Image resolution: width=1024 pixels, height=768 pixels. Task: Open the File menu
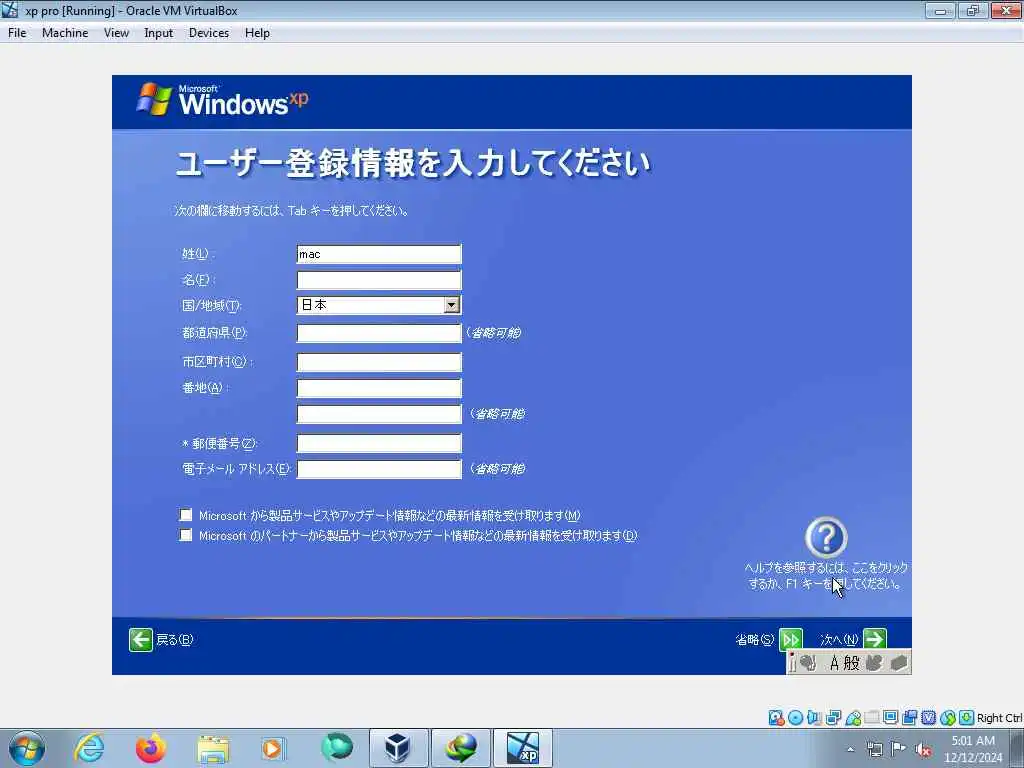pos(17,33)
